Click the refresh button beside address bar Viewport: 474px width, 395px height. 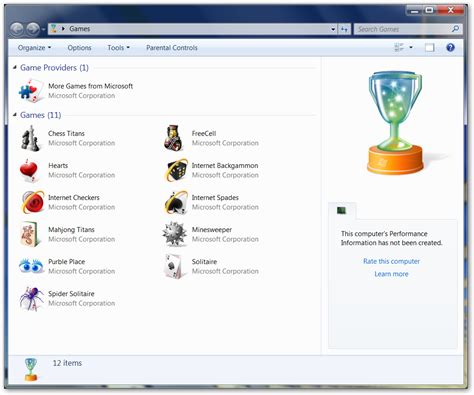(344, 29)
